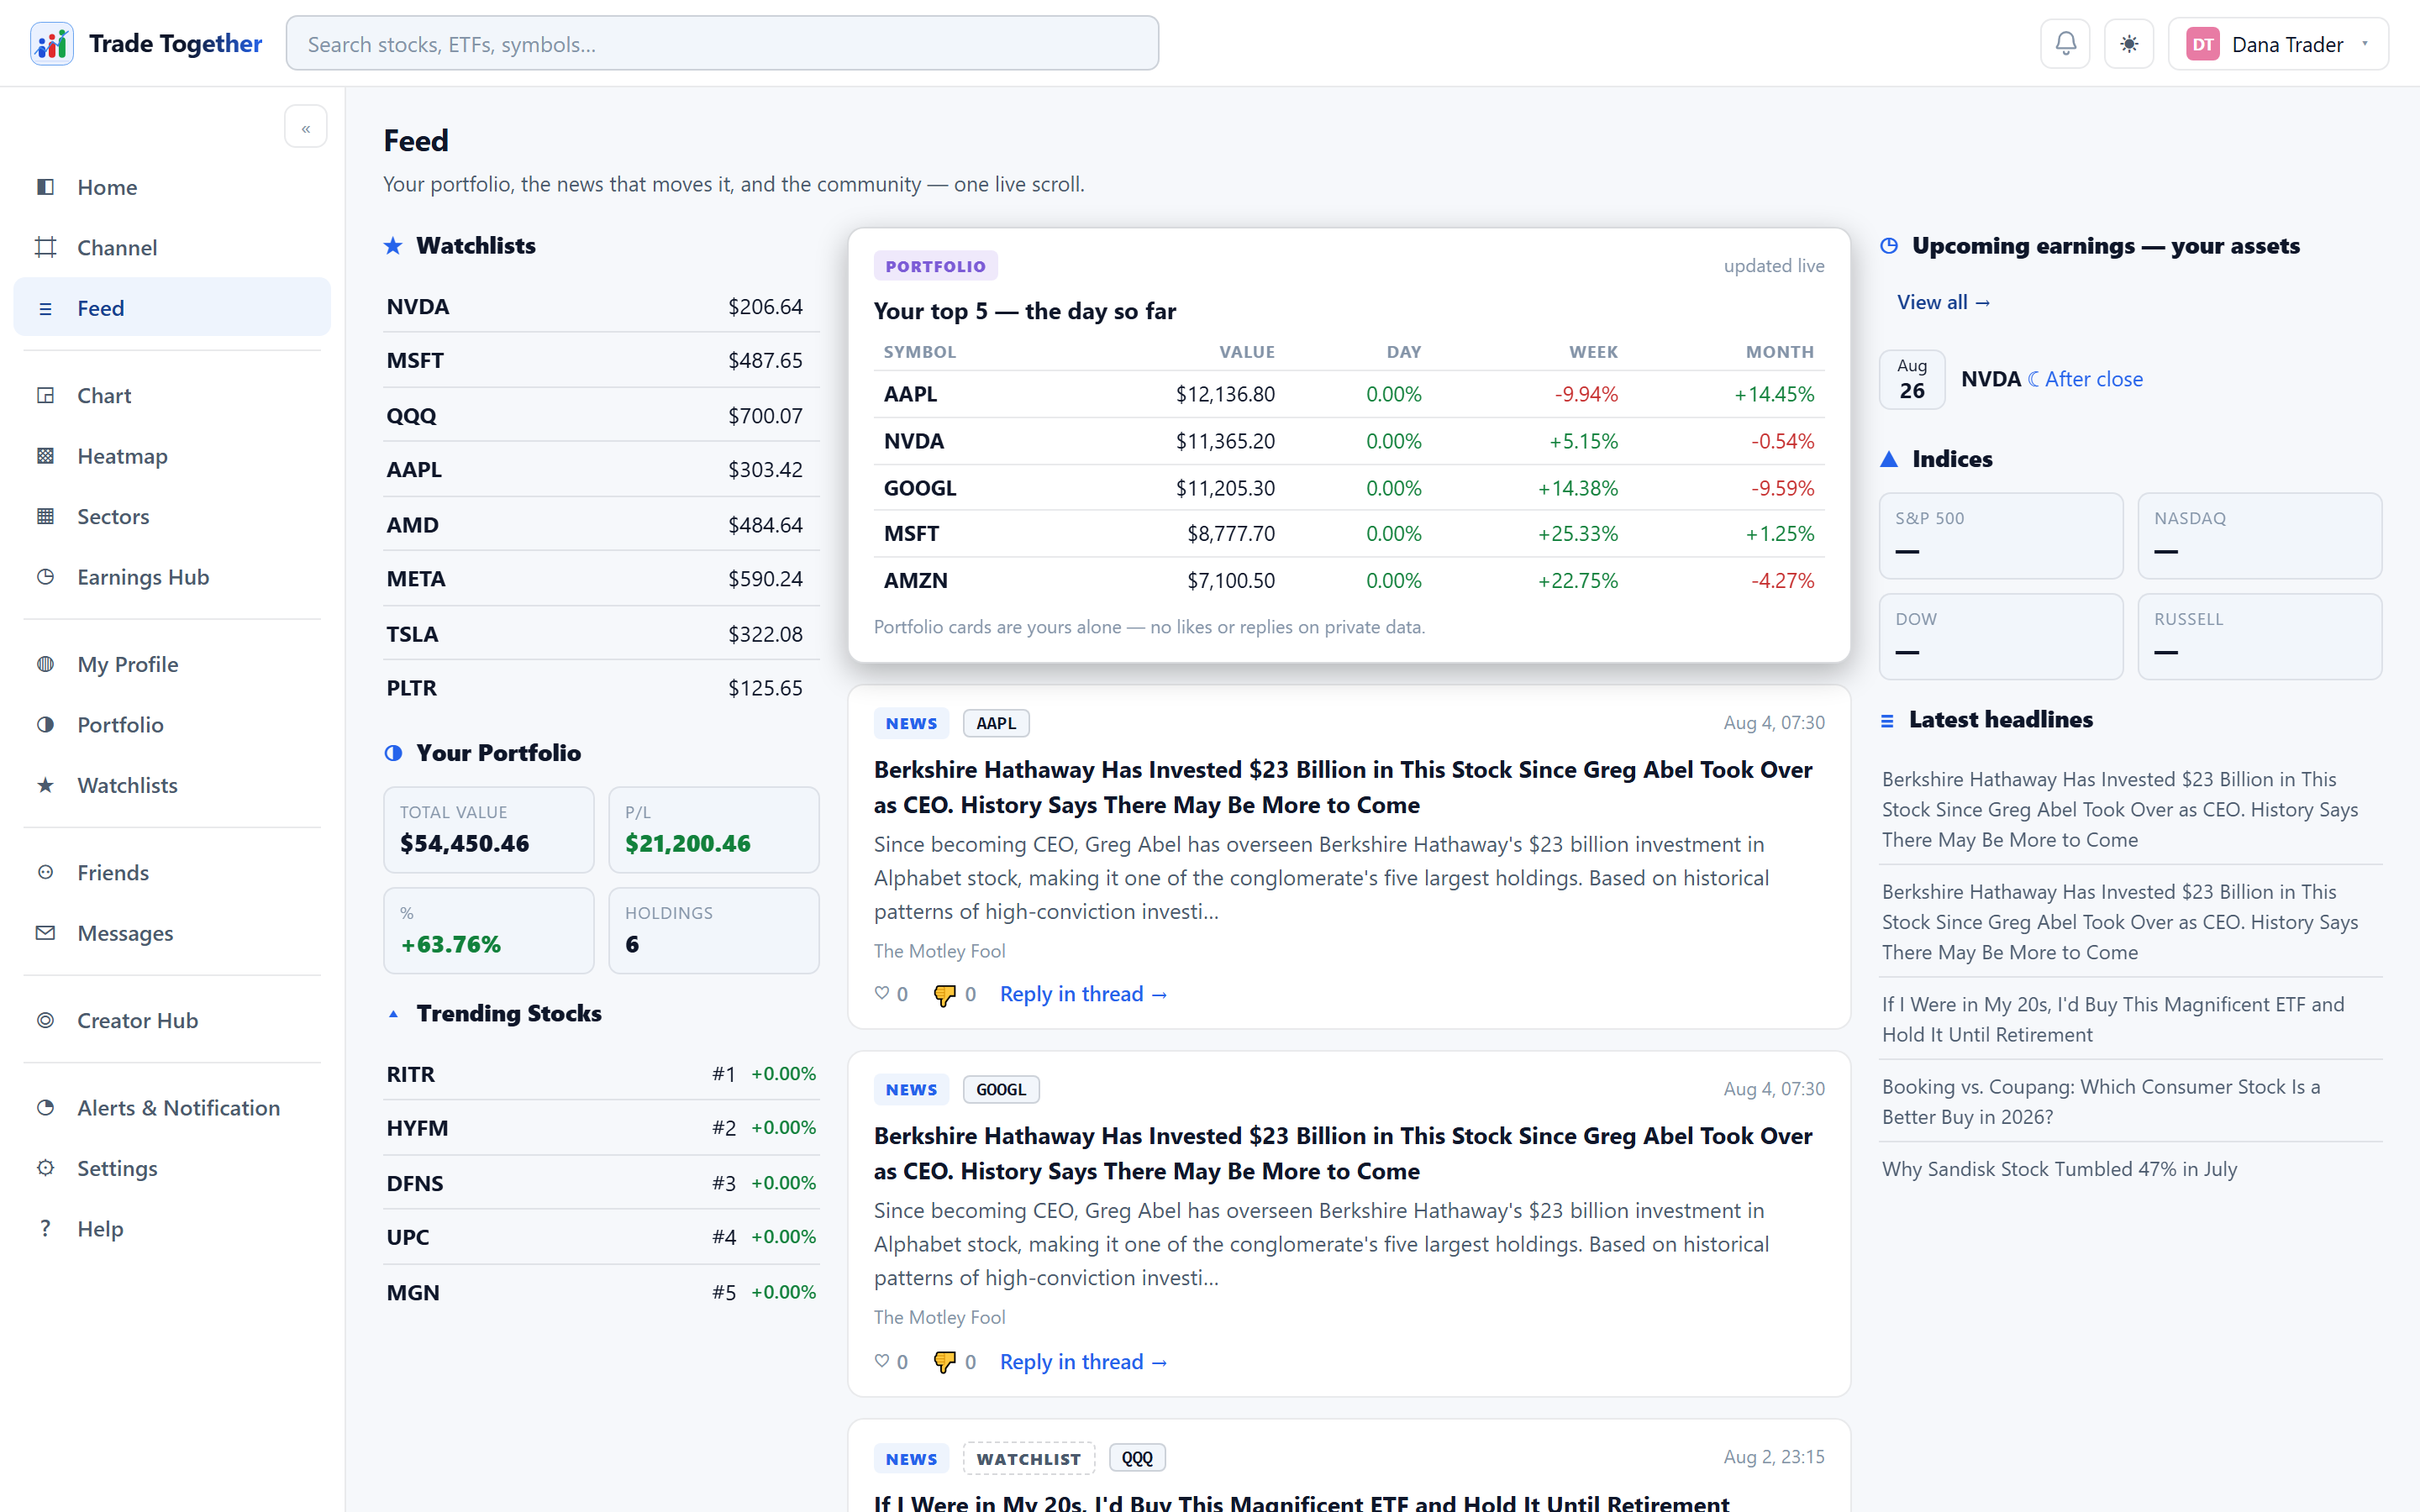Click Alerts & Notification icon
The width and height of the screenshot is (2420, 1512).
(x=45, y=1108)
